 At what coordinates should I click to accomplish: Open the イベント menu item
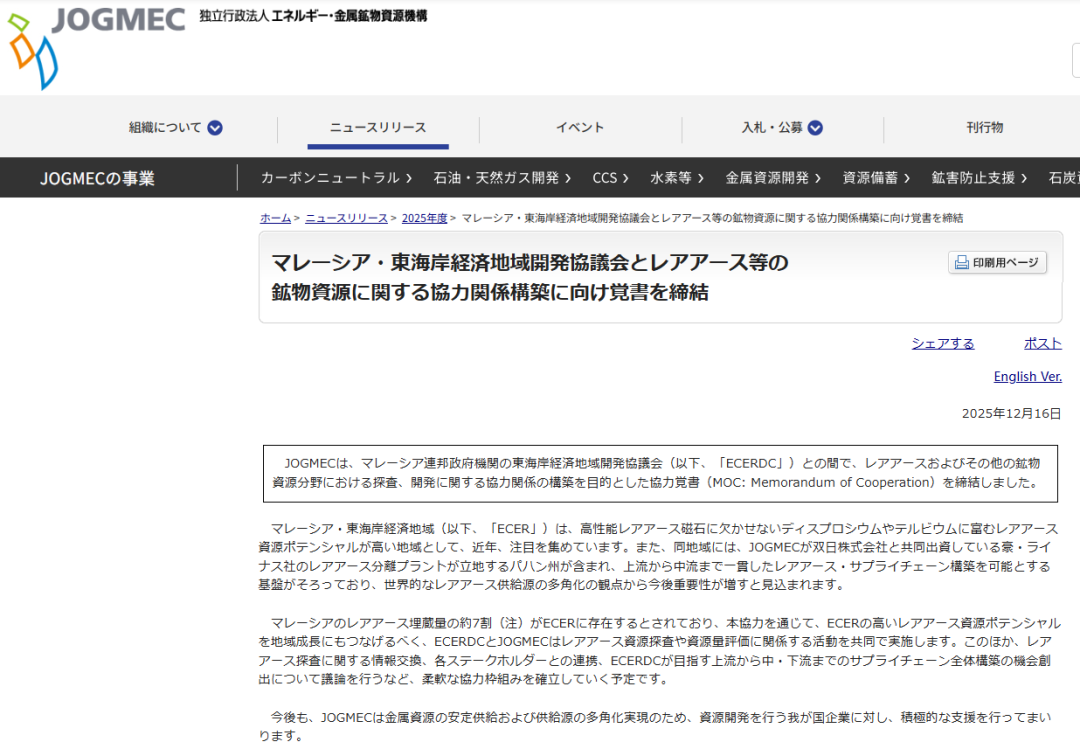(580, 128)
